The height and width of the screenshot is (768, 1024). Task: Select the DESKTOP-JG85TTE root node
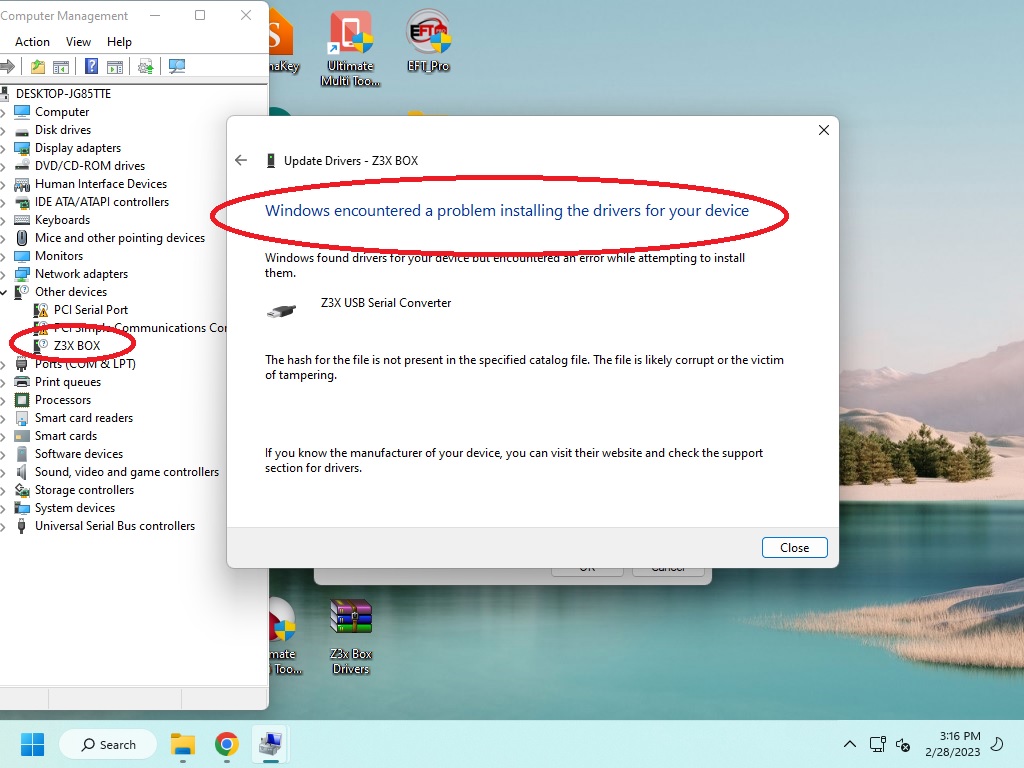63,93
